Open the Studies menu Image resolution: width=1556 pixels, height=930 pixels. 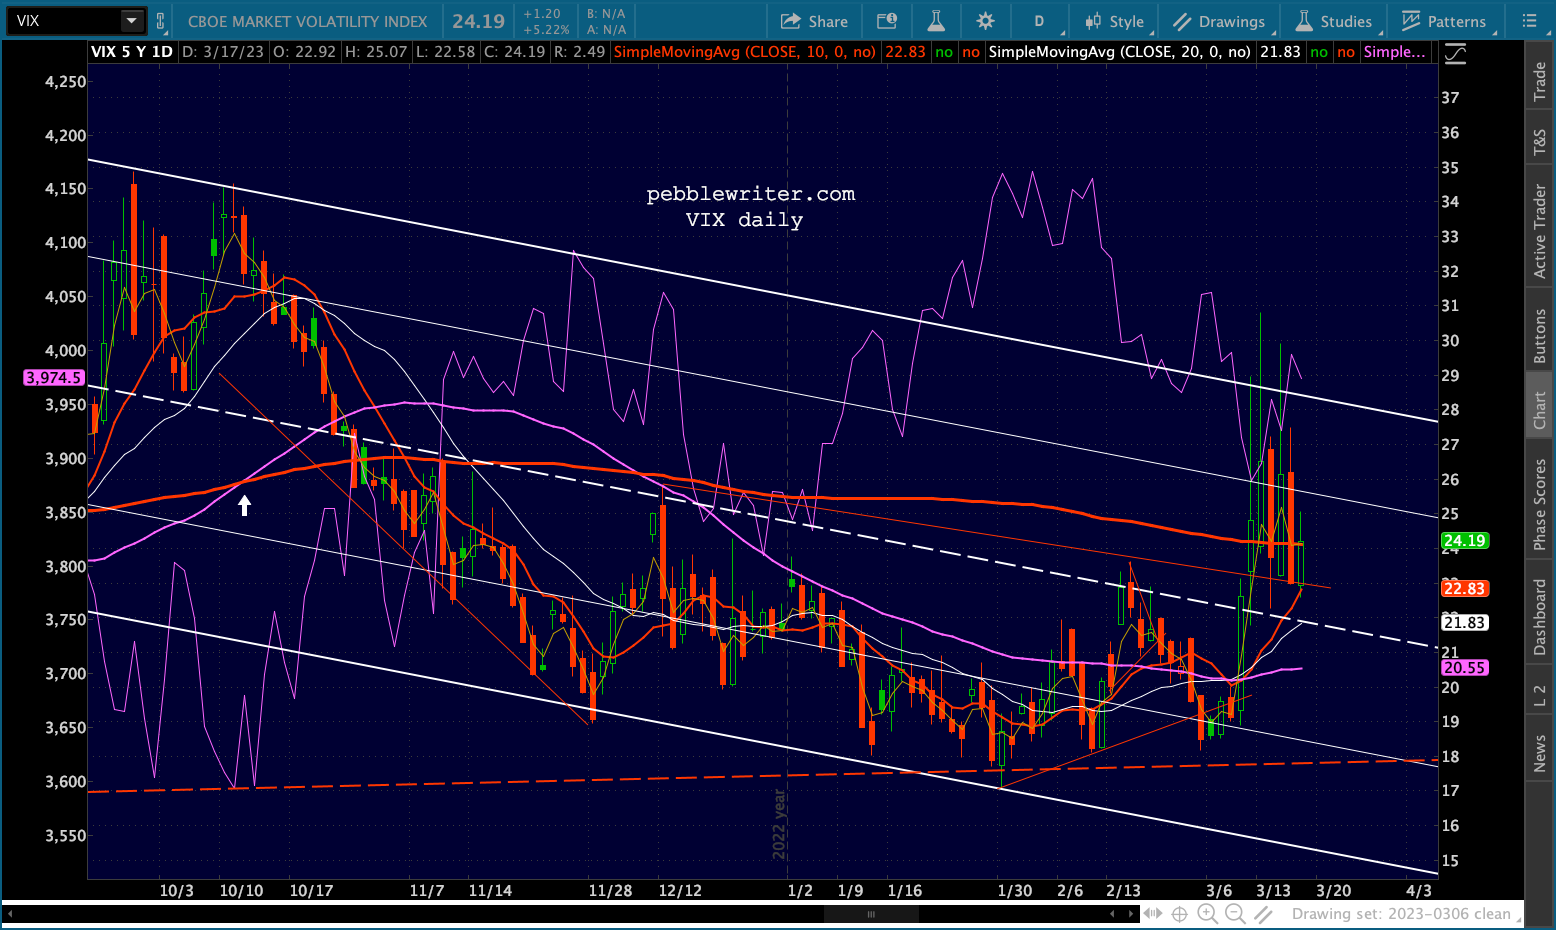[1335, 21]
